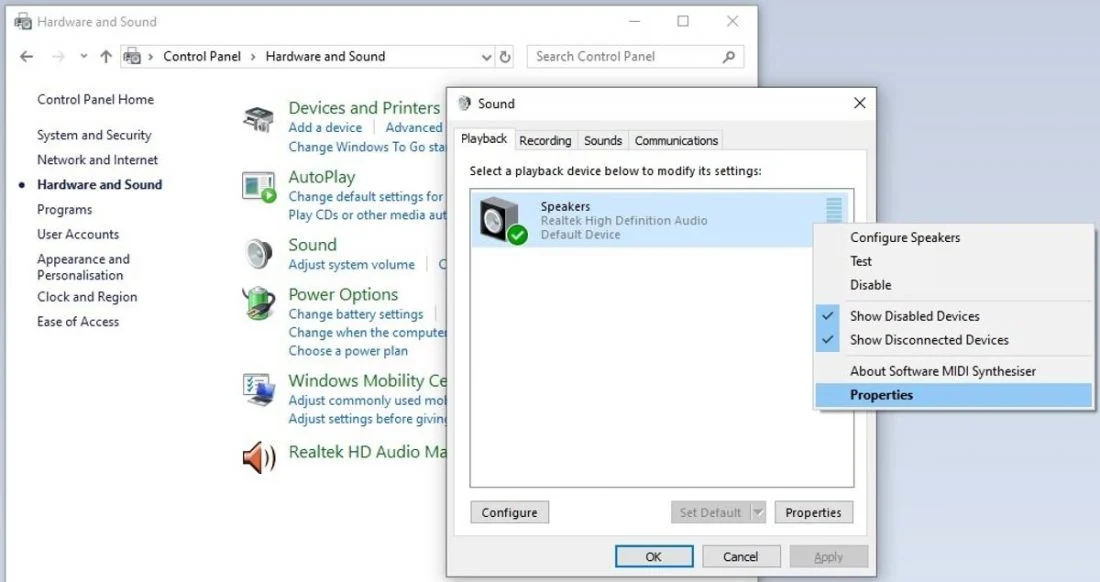Image resolution: width=1100 pixels, height=582 pixels.
Task: Click the Devices and Printers icon
Action: pyautogui.click(x=258, y=119)
